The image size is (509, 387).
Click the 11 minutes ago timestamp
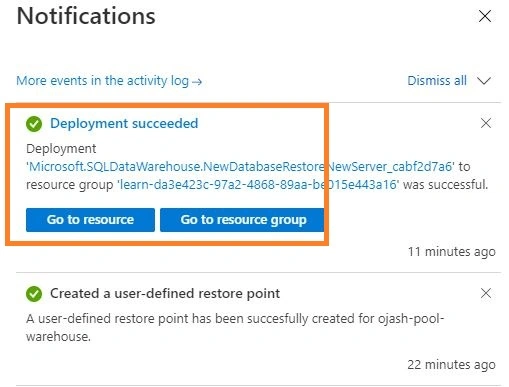point(452,252)
